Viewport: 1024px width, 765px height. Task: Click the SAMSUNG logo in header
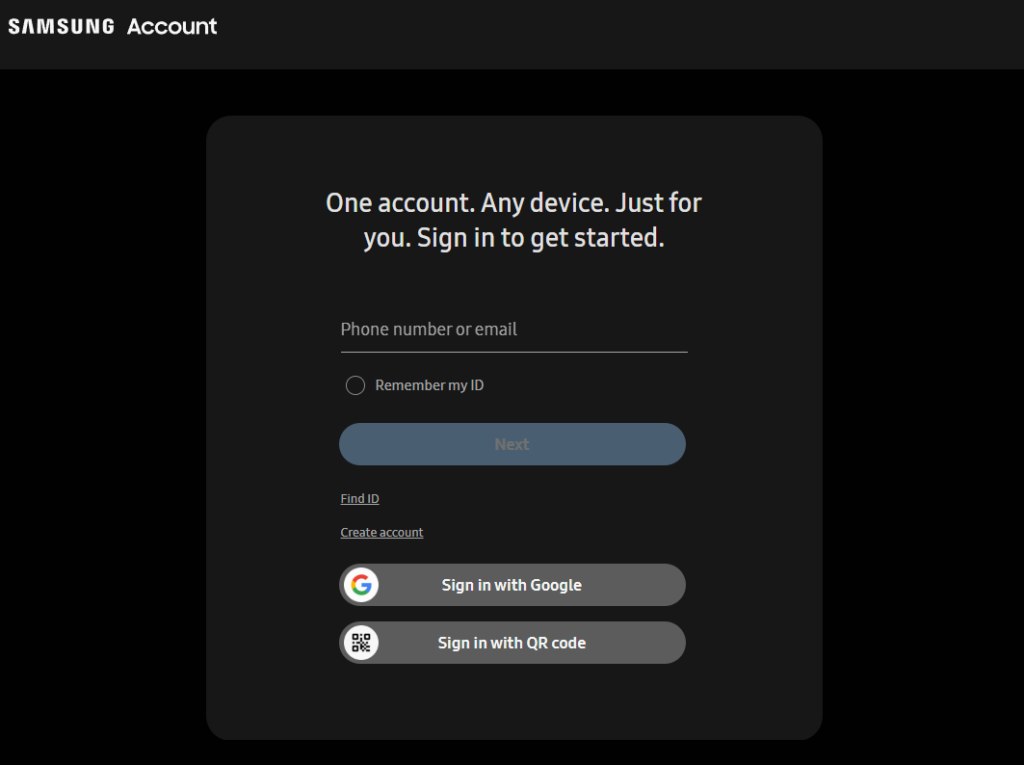[x=61, y=26]
